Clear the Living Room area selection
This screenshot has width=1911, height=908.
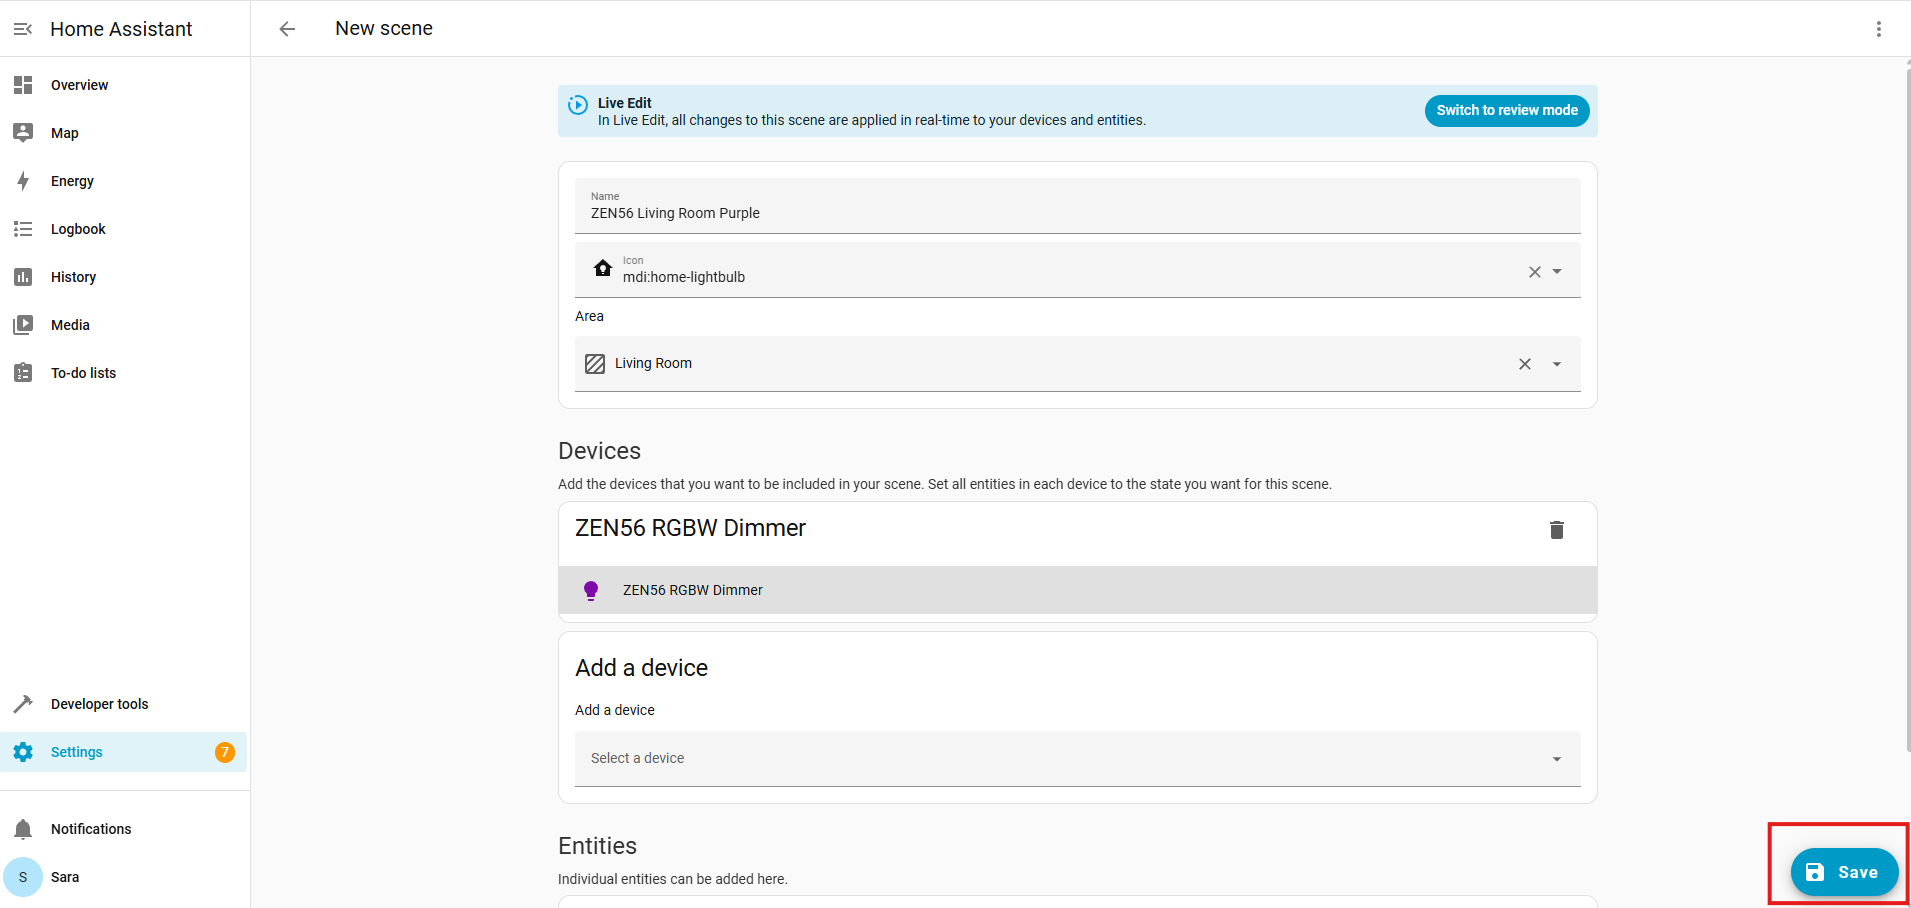click(x=1524, y=364)
